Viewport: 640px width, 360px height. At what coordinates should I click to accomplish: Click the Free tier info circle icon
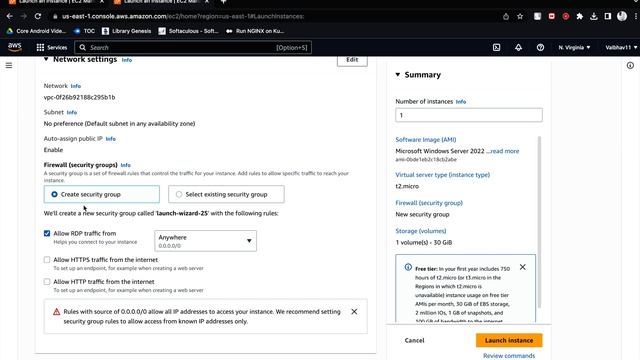tap(408, 267)
